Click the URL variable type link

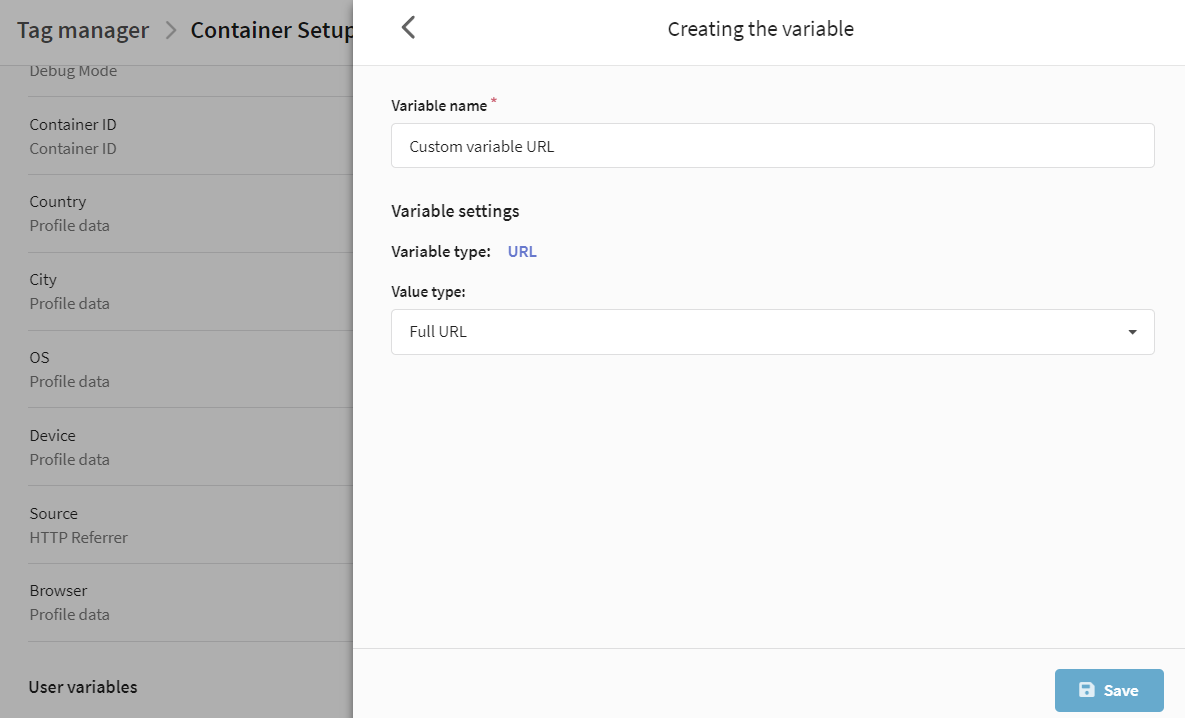point(522,252)
